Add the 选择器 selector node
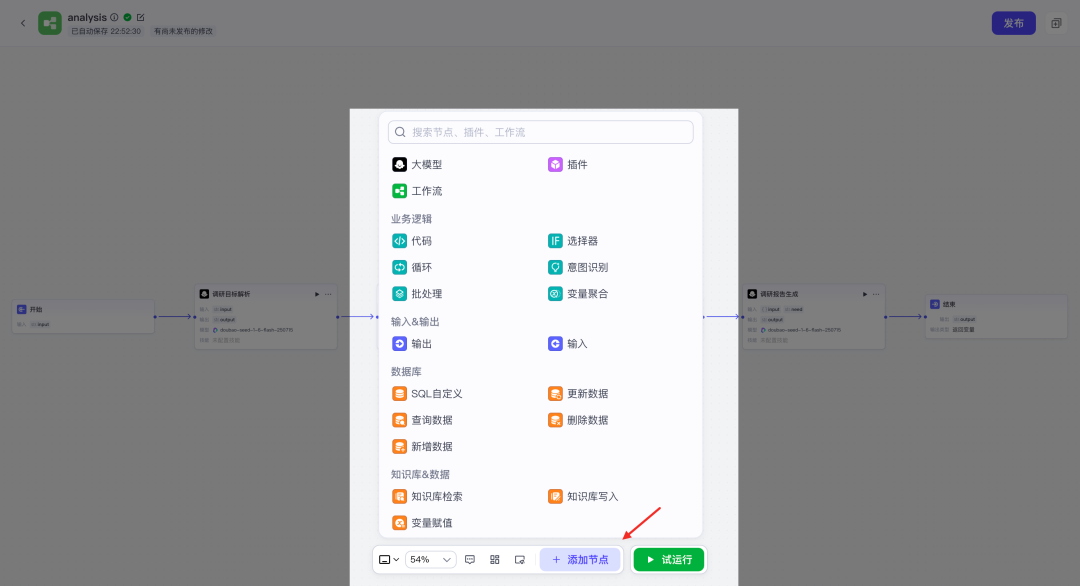 tap(572, 241)
